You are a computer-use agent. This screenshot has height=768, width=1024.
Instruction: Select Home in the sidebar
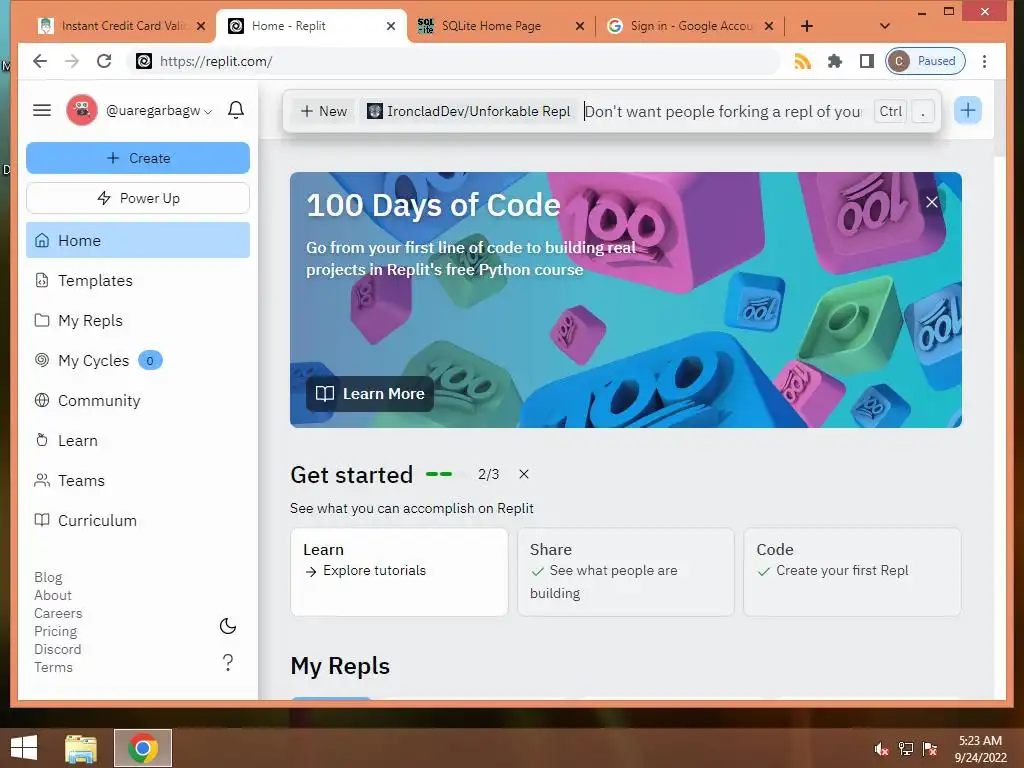click(138, 240)
